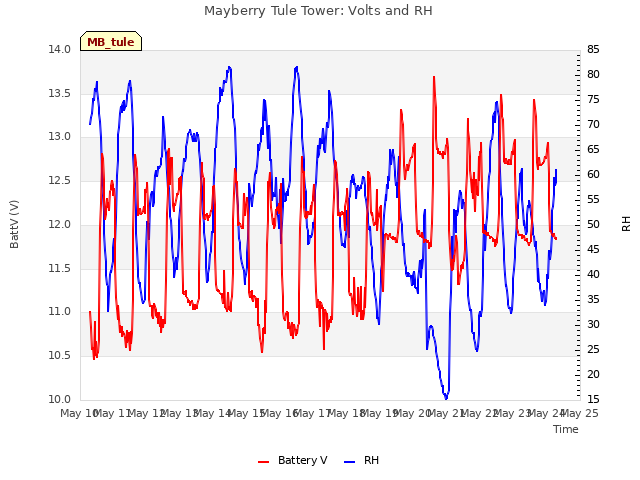The height and width of the screenshot is (480, 640).
Task: Click the 70 right axis tick
Action: click(593, 124)
